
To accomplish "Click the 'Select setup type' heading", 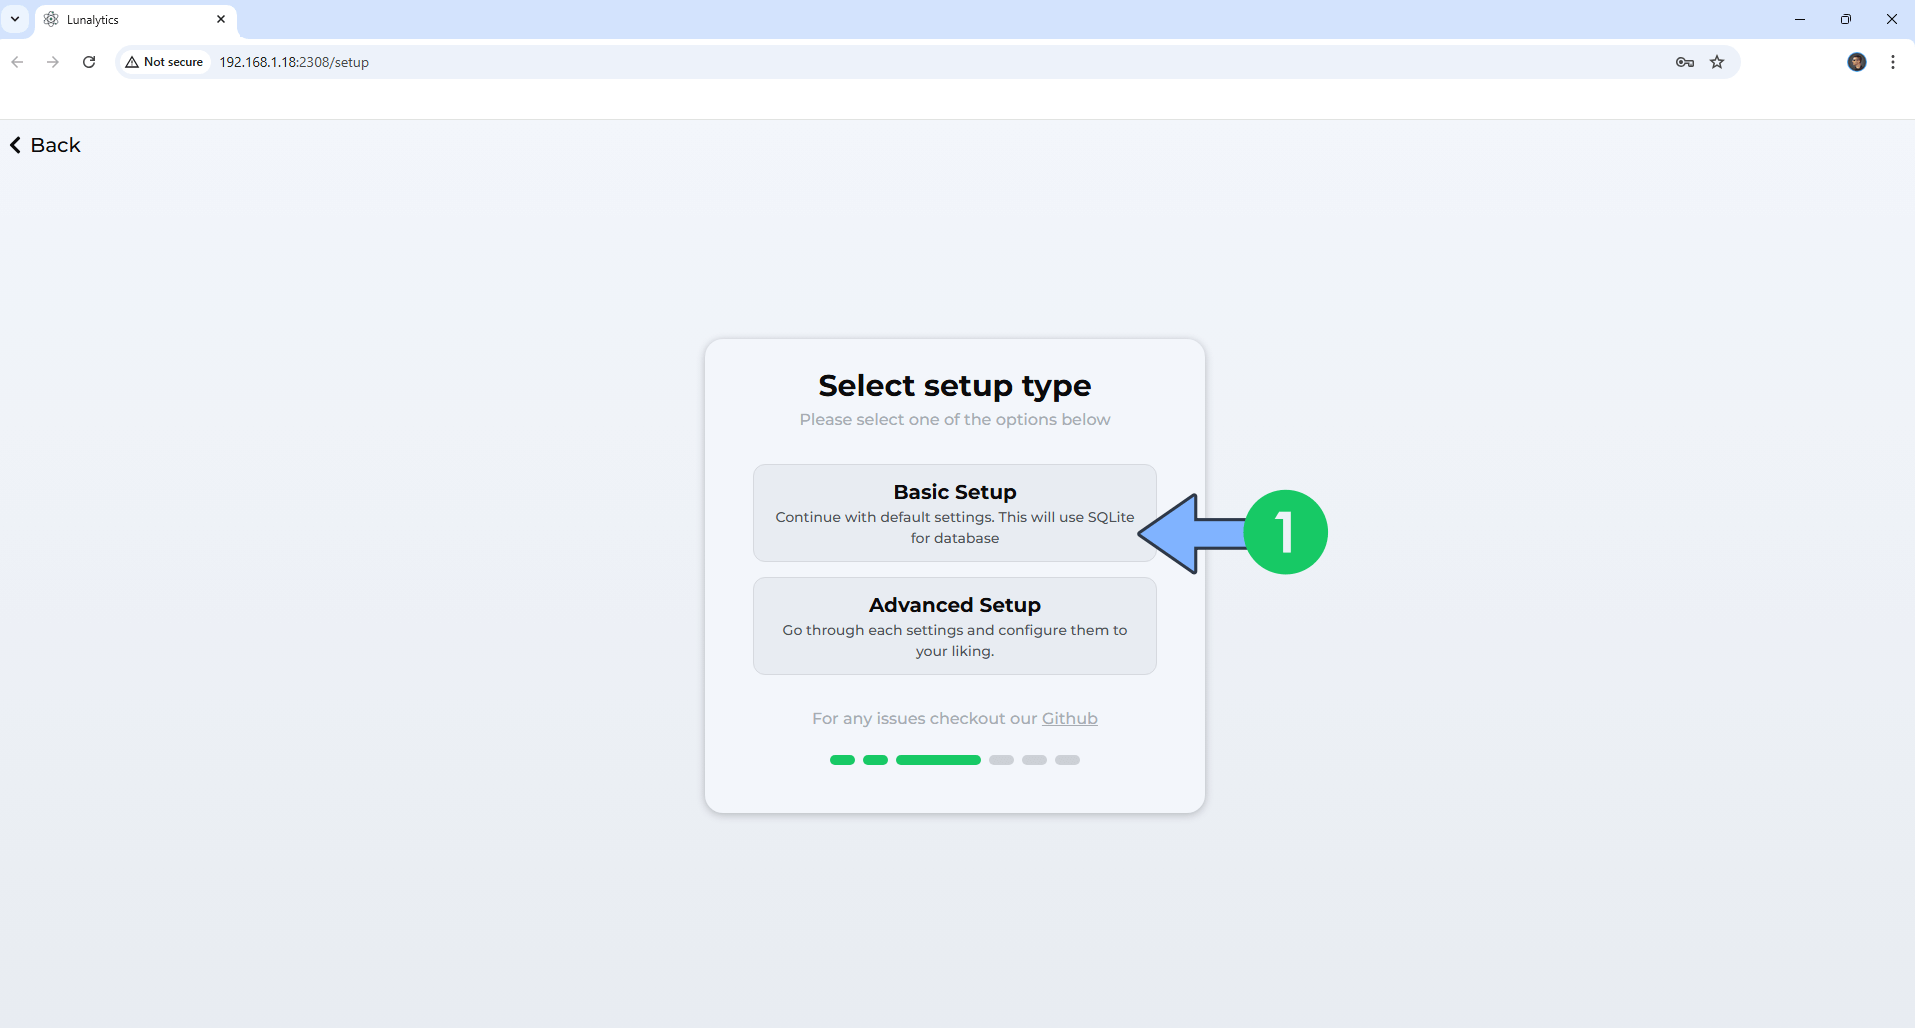I will click(954, 385).
